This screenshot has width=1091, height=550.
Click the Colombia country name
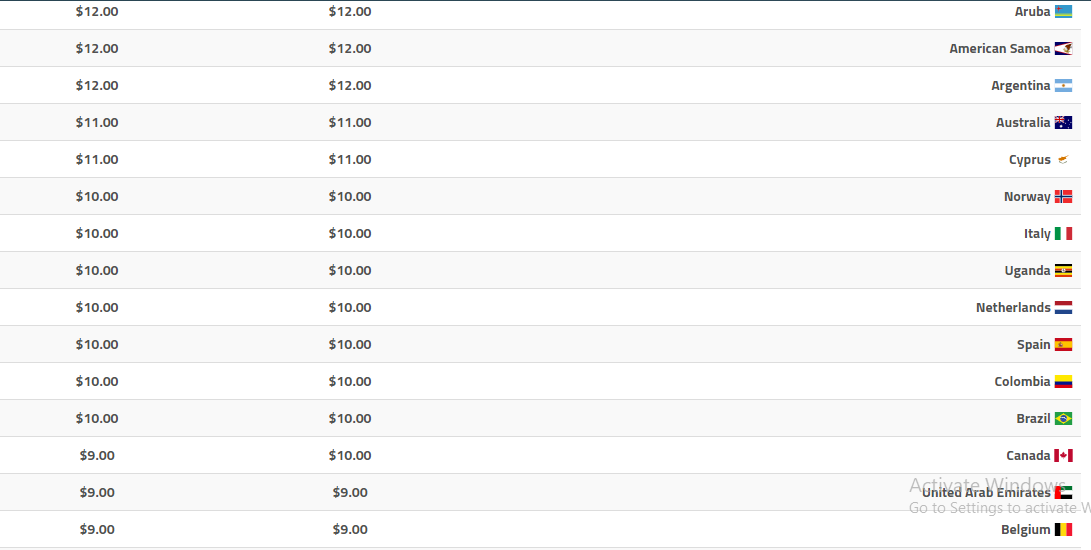[x=1022, y=382]
